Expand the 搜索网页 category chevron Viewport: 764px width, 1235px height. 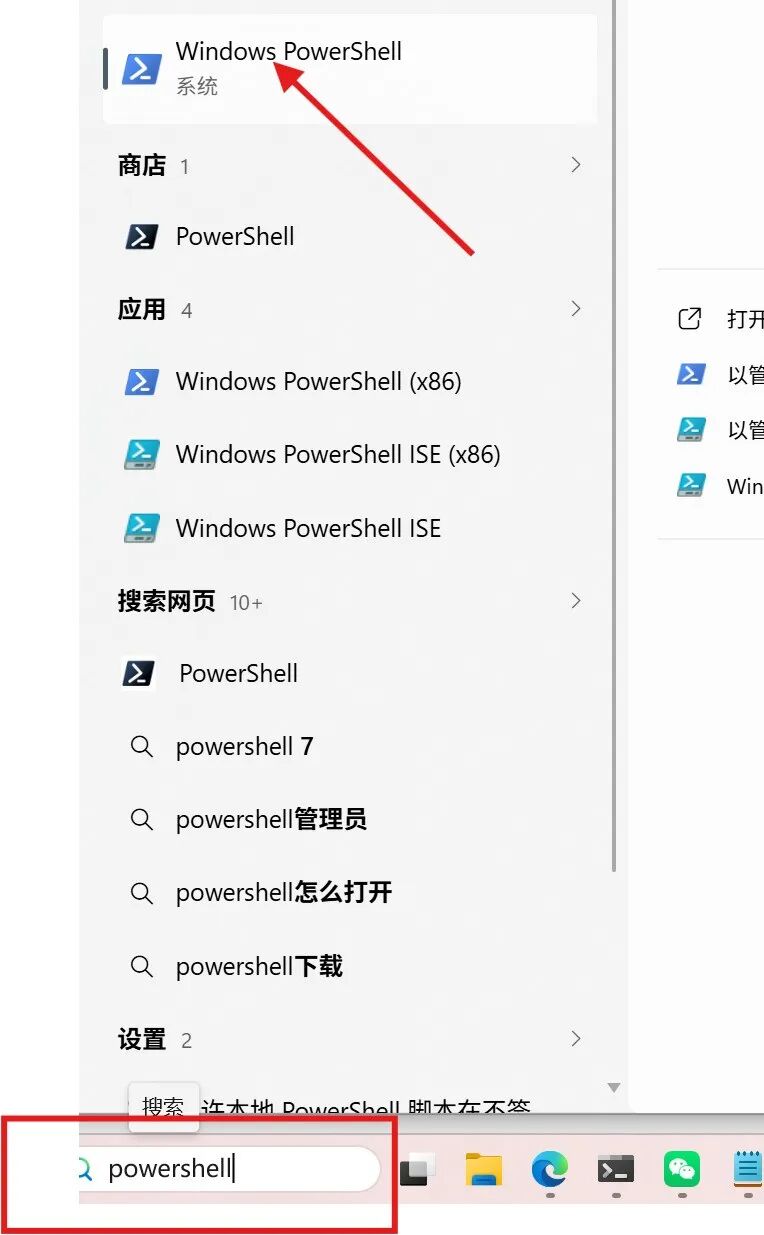(575, 601)
